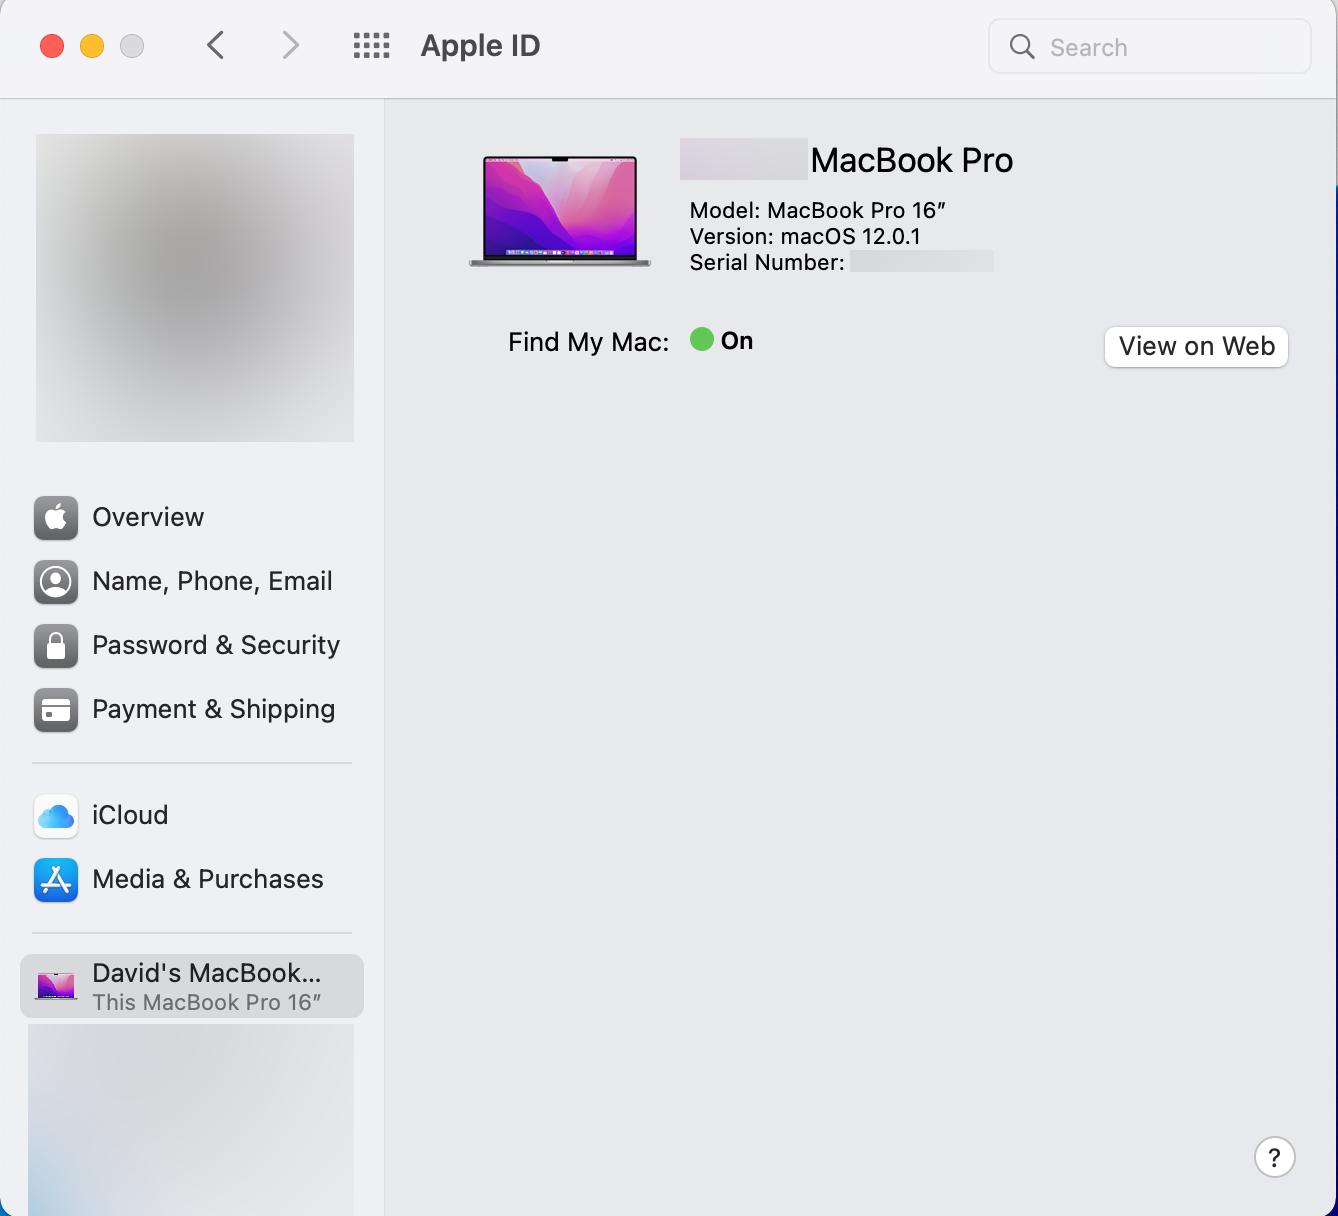The width and height of the screenshot is (1338, 1216).
Task: Click David's MacBook device thumbnail icon
Action: [x=56, y=986]
